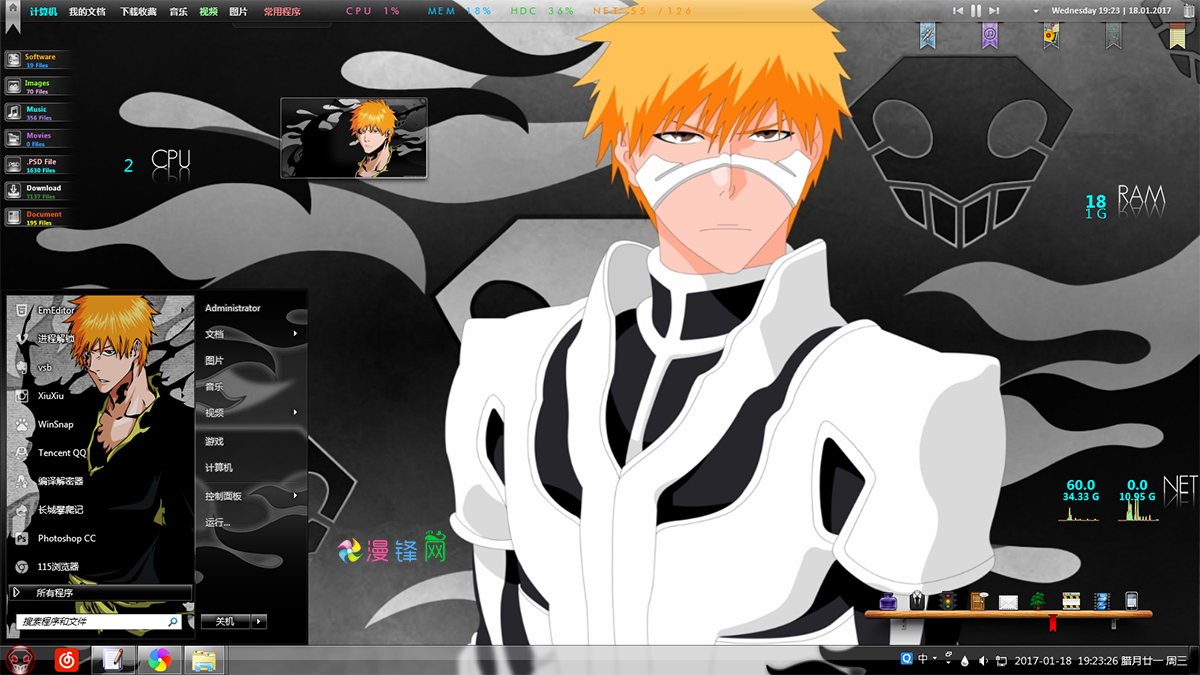Click the ink bottle icon on the shelf dock
Screen dimensions: 1200x675
pyautogui.click(x=886, y=601)
